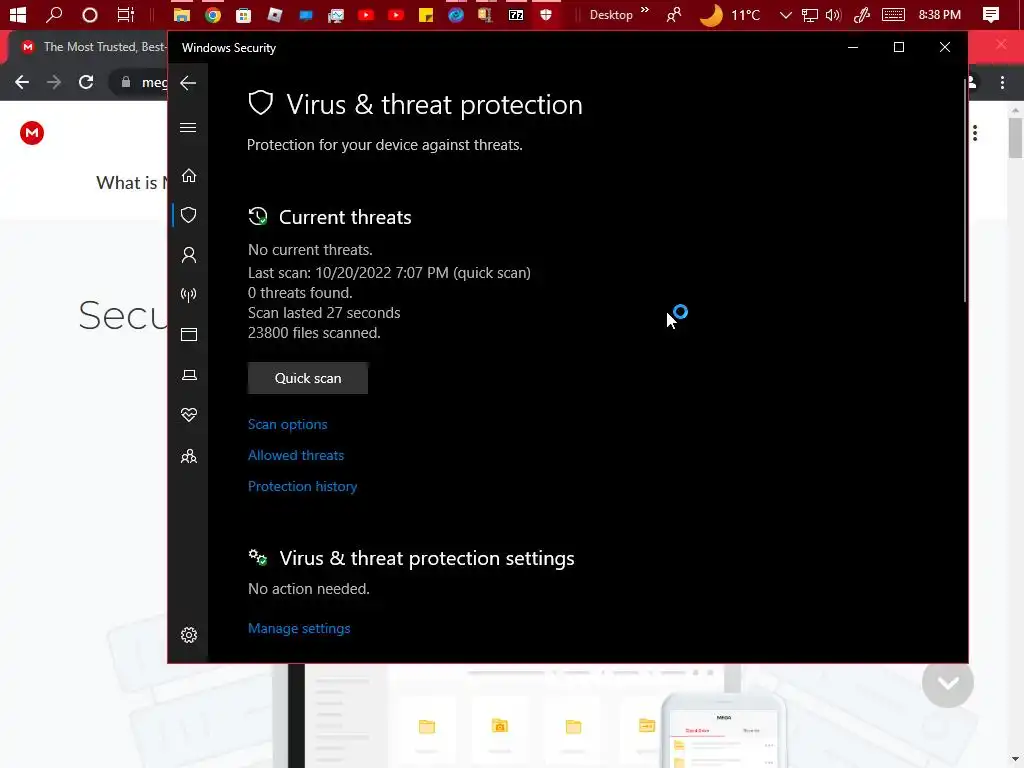The height and width of the screenshot is (768, 1024).
Task: Open Scan options link
Action: click(287, 424)
